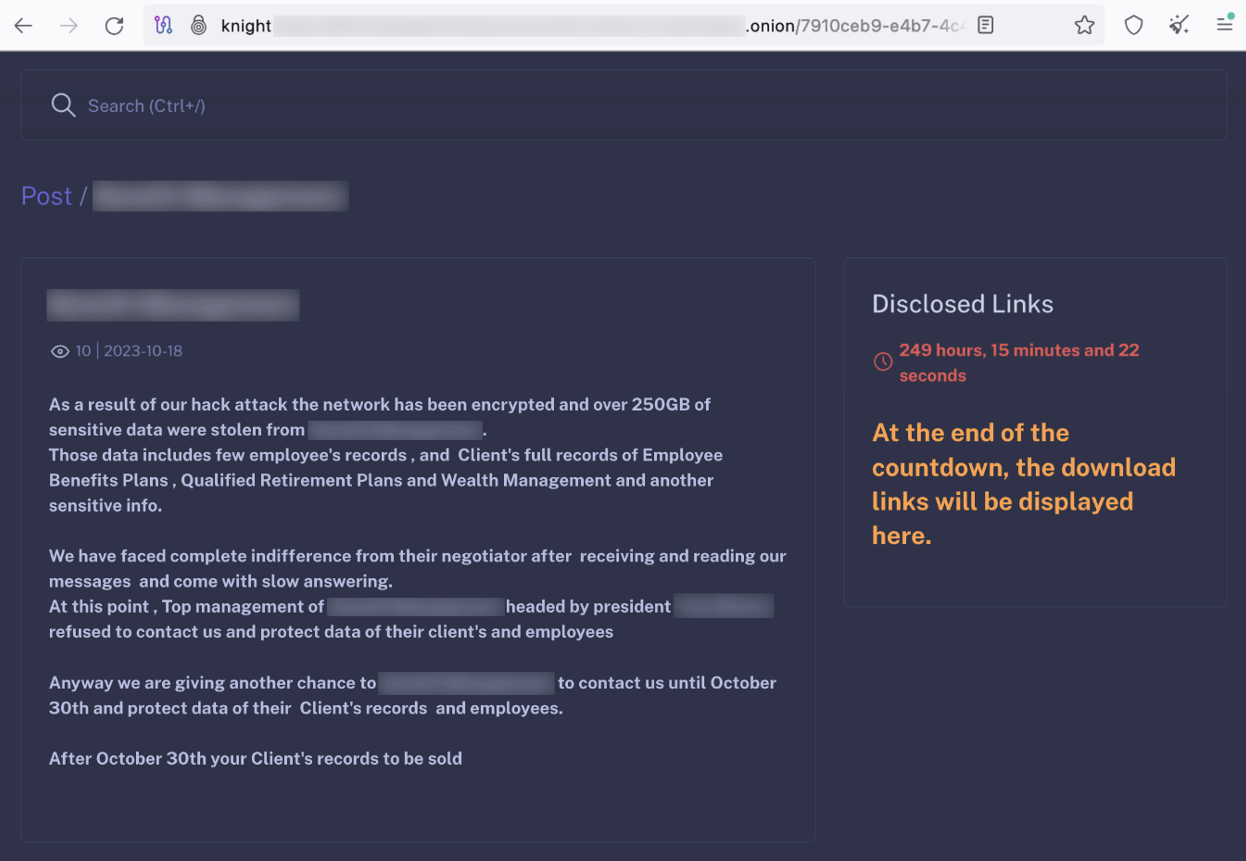
Task: Toggle reader view in address bar
Action: click(986, 26)
